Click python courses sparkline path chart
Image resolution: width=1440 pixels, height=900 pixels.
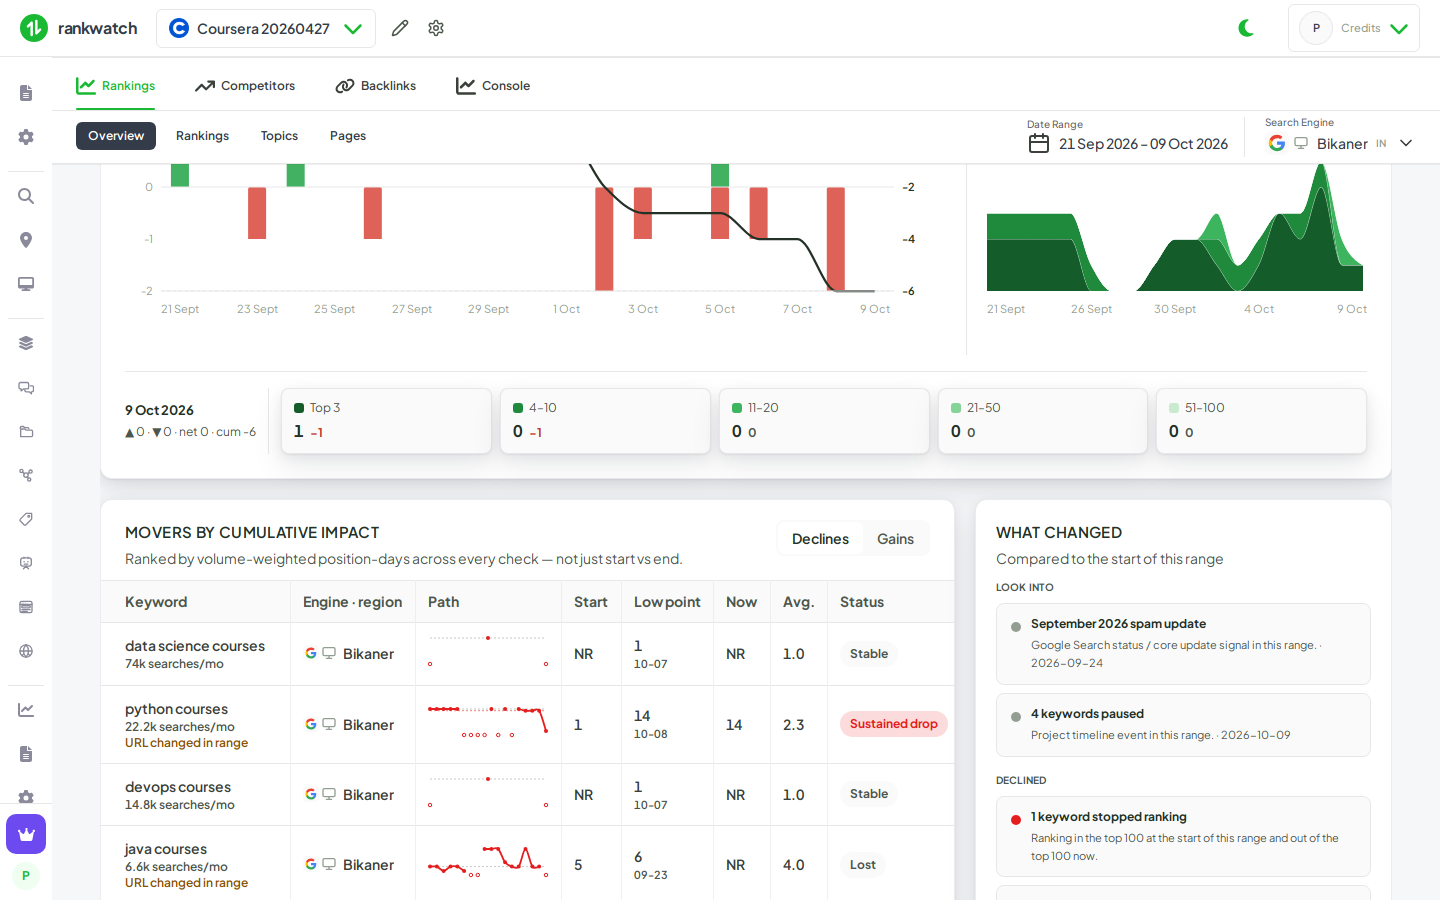488,721
